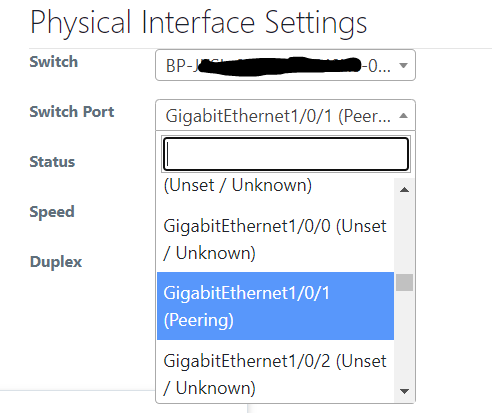This screenshot has width=492, height=413.
Task: Click the down arrow of the Switch dropdown
Action: 404,65
